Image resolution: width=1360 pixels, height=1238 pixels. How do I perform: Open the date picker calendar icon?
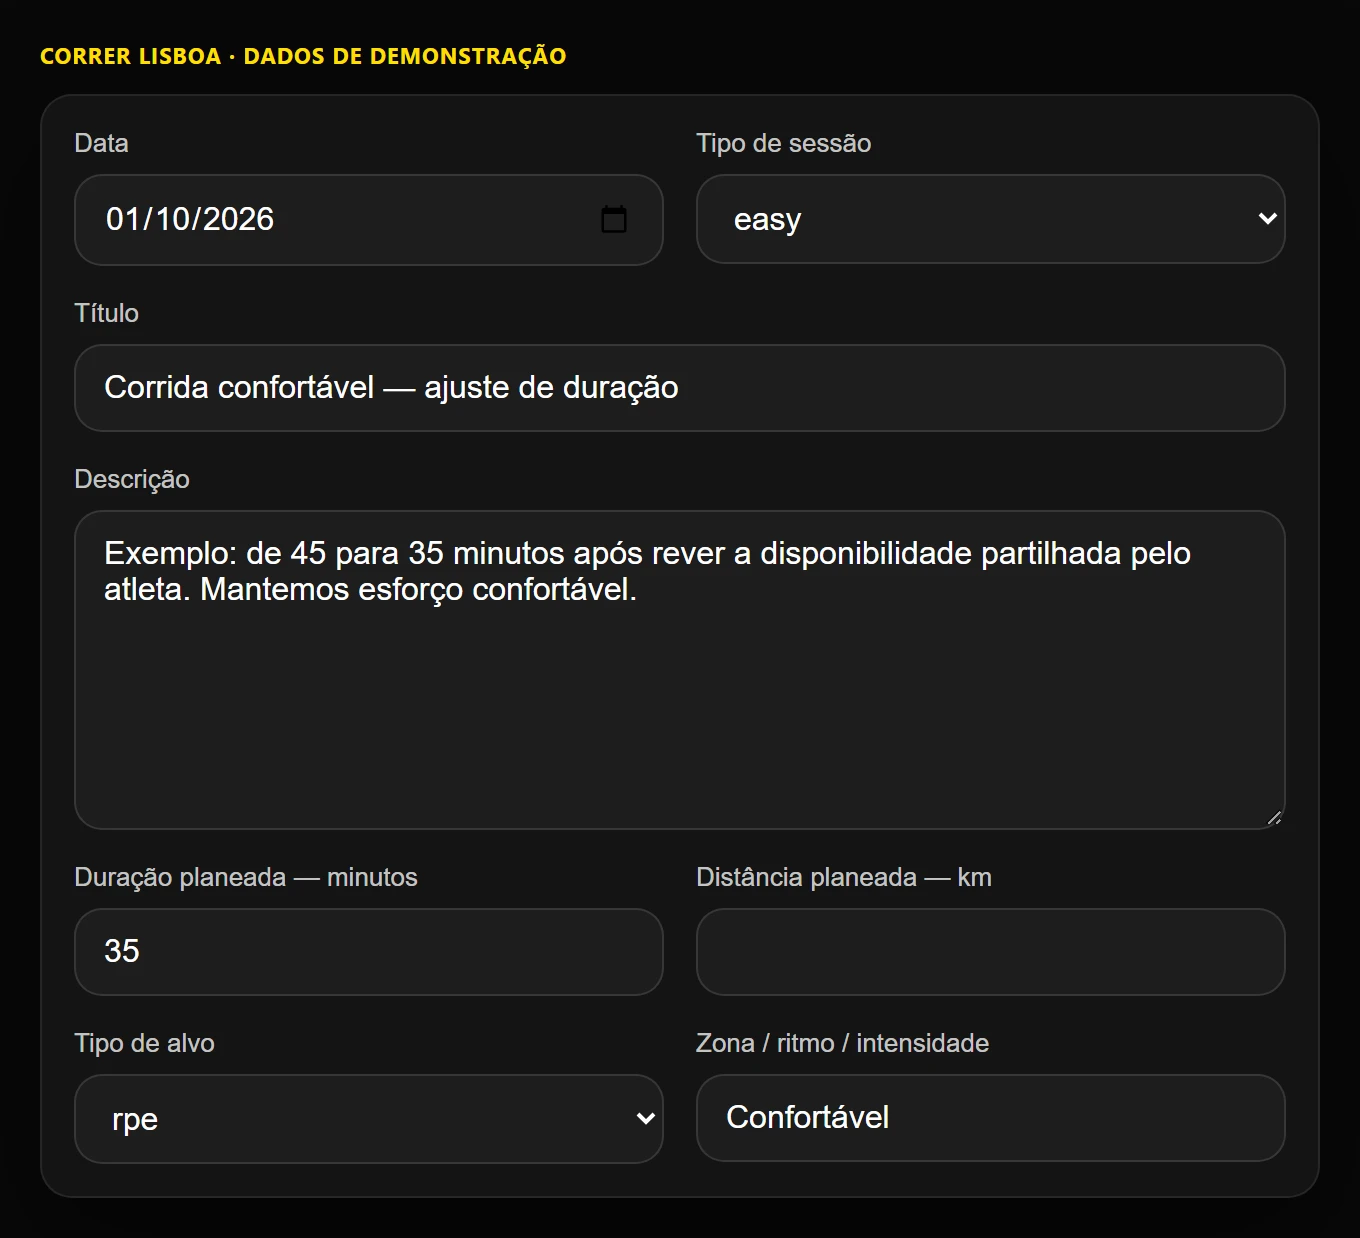pos(614,219)
